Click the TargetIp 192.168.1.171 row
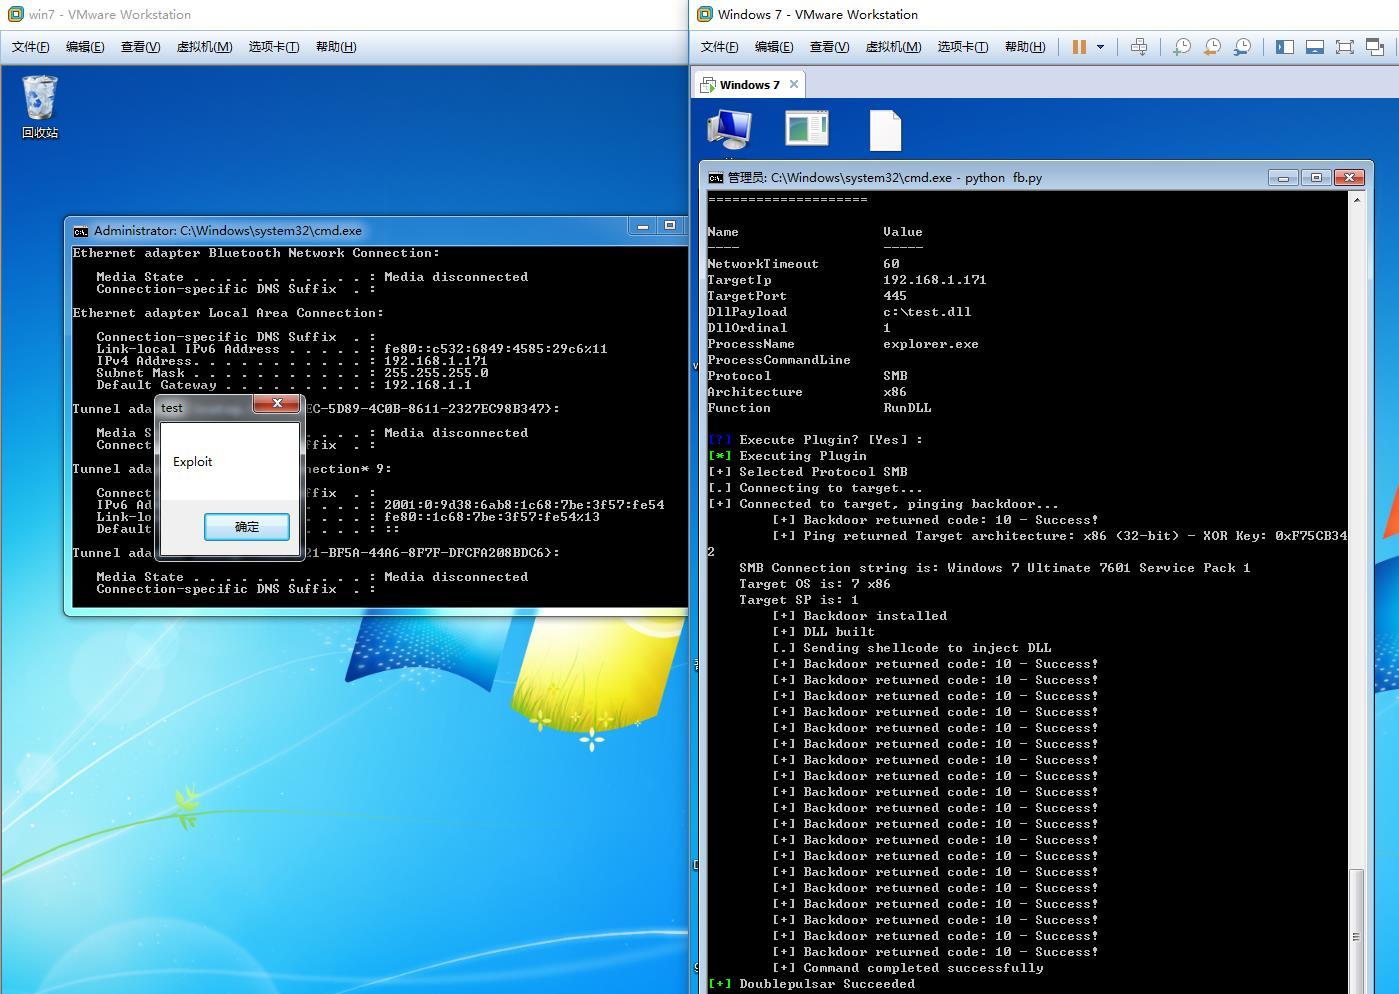Screen dimensions: 1399x994 pyautogui.click(x=847, y=280)
